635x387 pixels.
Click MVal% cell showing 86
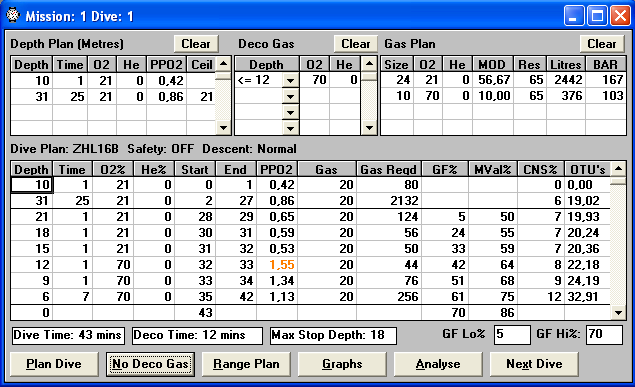[x=493, y=313]
